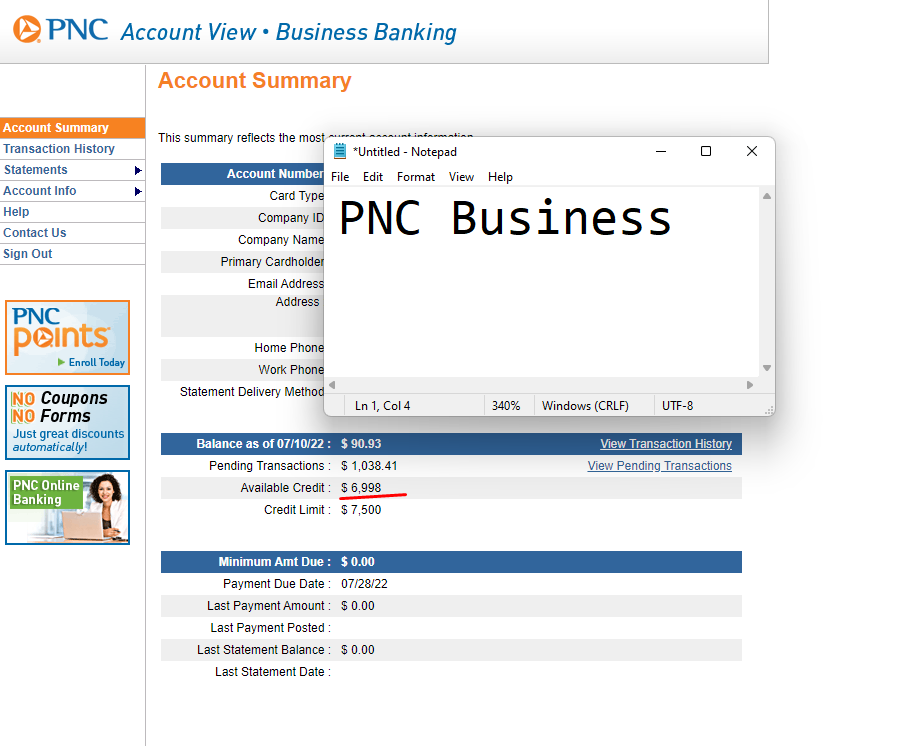Click the Notepad resize grip corner
The height and width of the screenshot is (746, 923).
point(768,410)
